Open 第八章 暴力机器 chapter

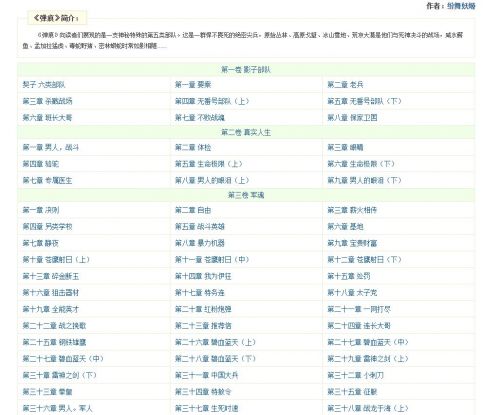tap(200, 243)
